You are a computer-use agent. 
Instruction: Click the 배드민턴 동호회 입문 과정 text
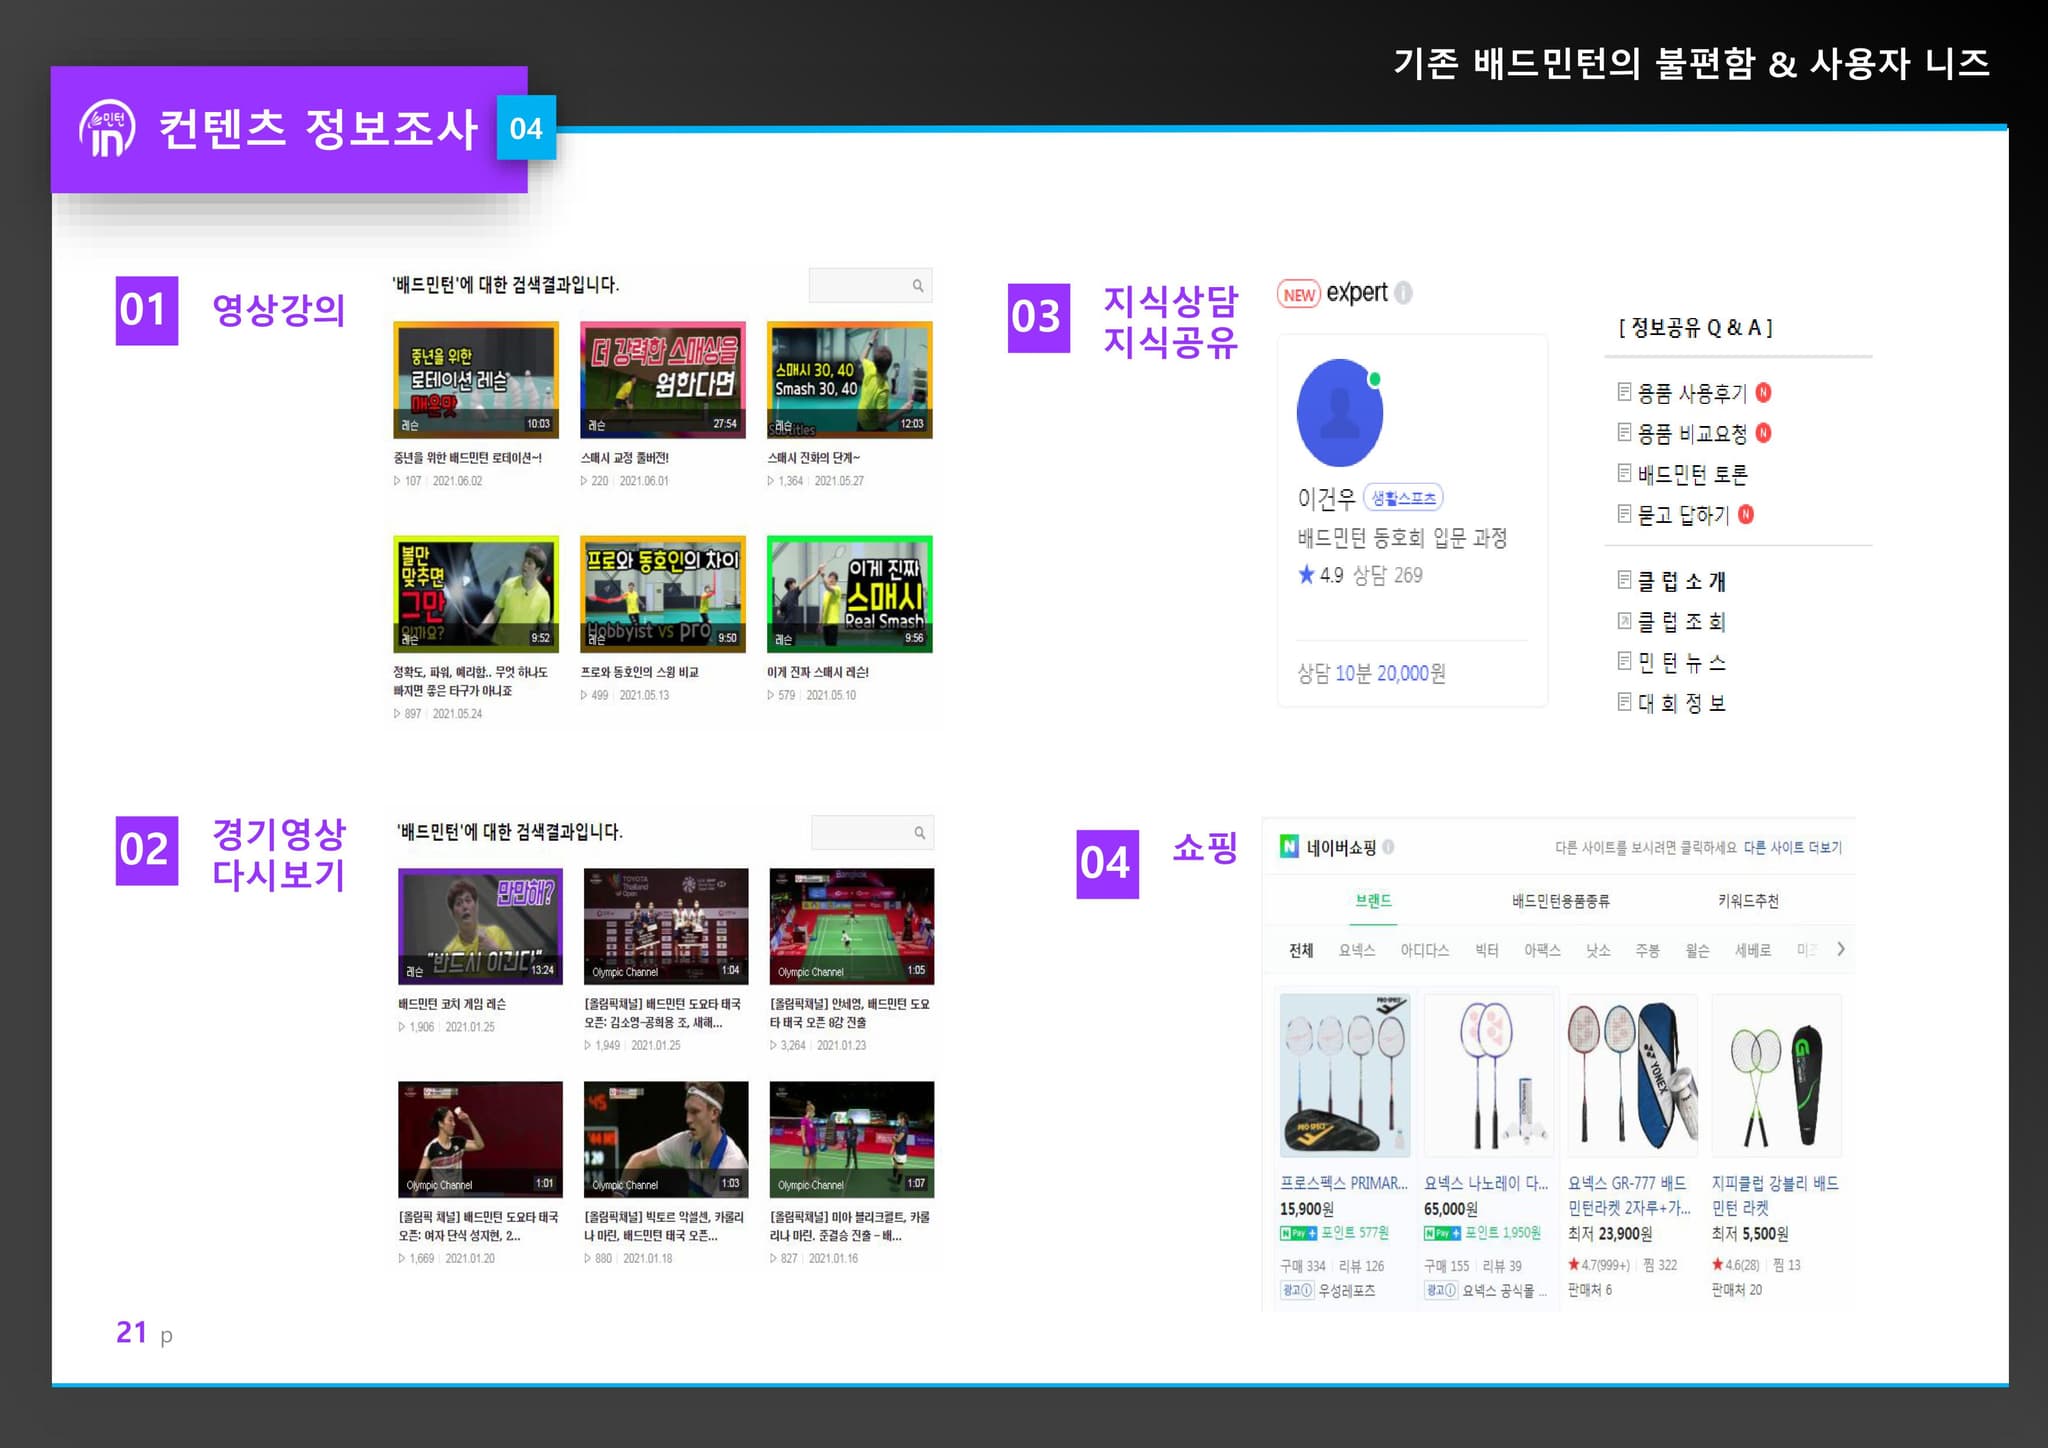tap(1402, 538)
